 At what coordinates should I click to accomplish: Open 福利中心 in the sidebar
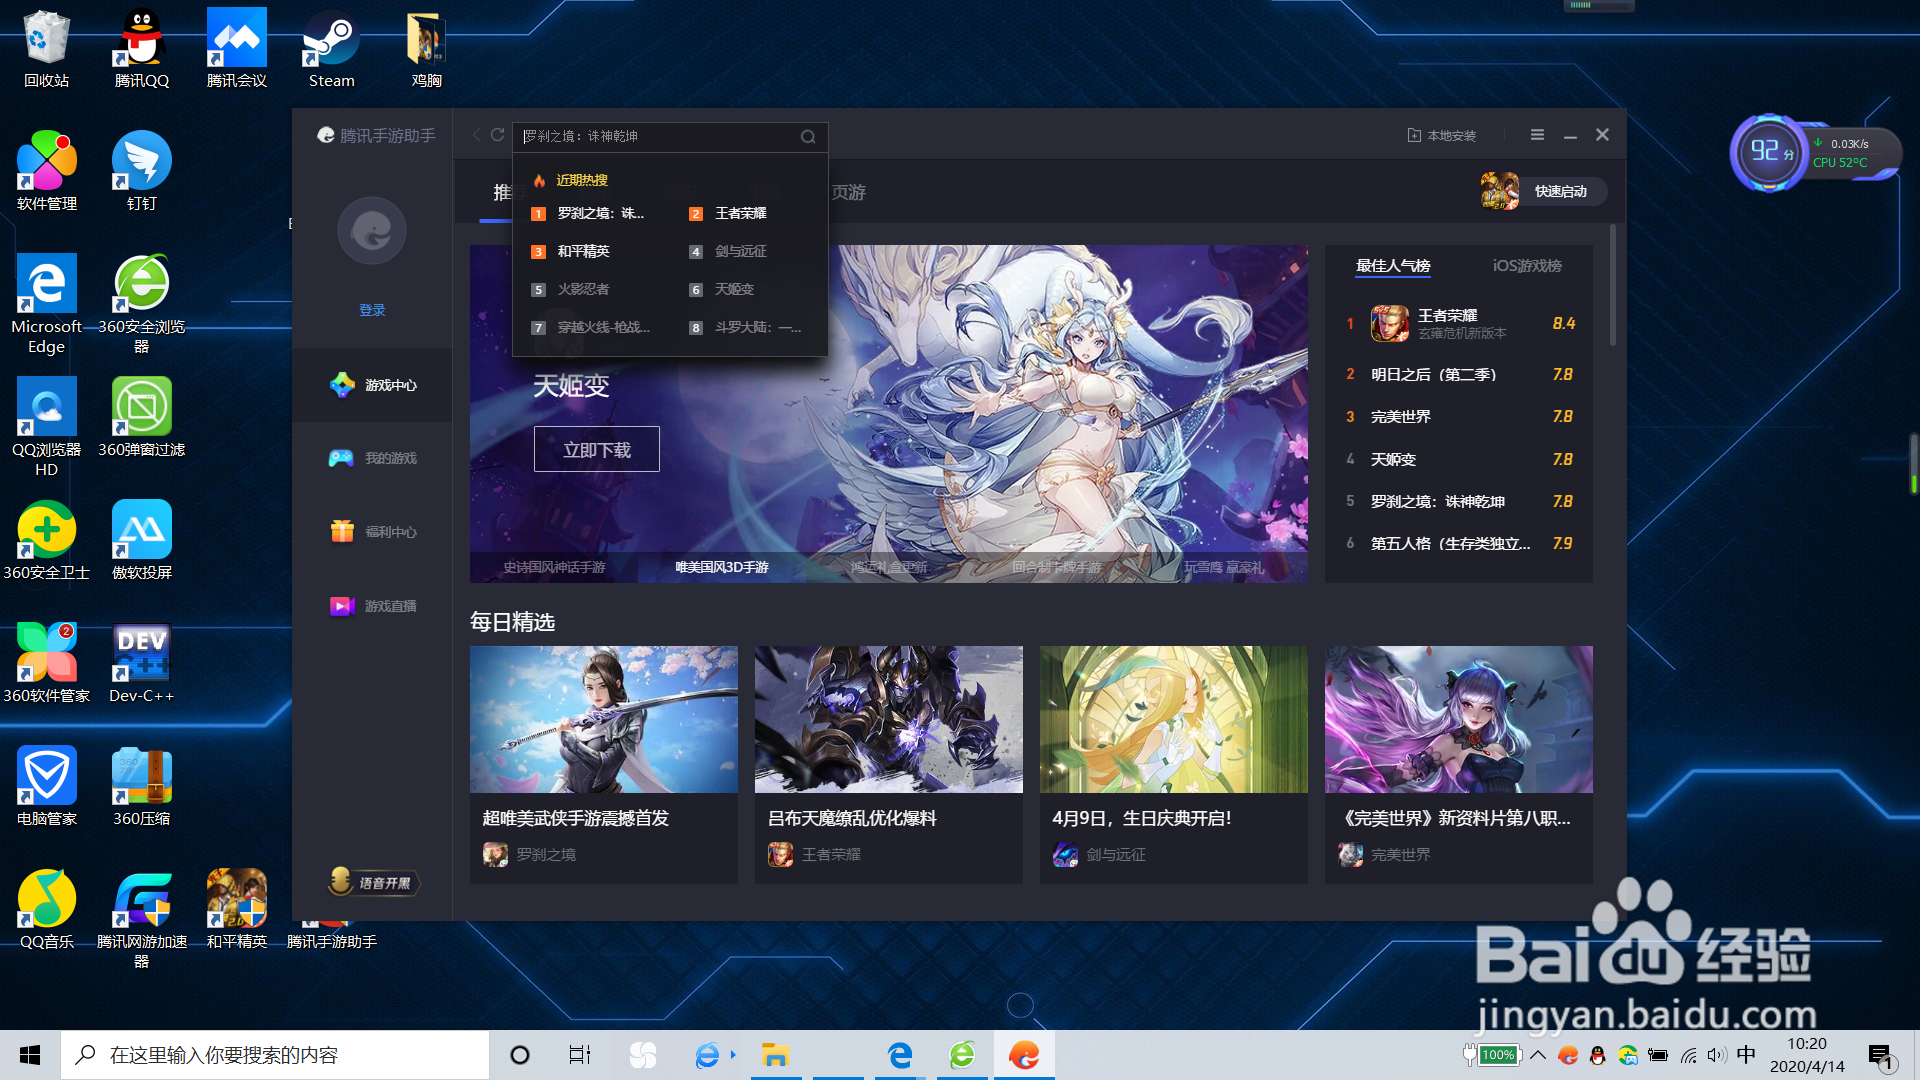pos(372,532)
